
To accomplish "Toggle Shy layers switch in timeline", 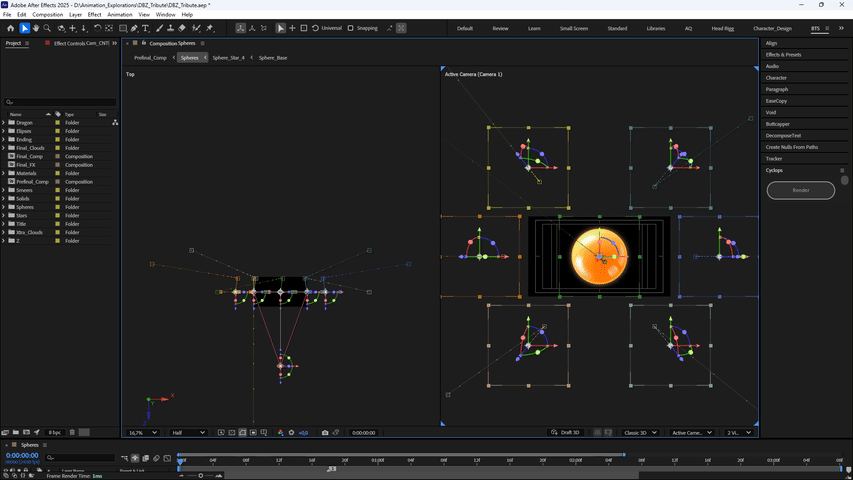I will (135, 458).
